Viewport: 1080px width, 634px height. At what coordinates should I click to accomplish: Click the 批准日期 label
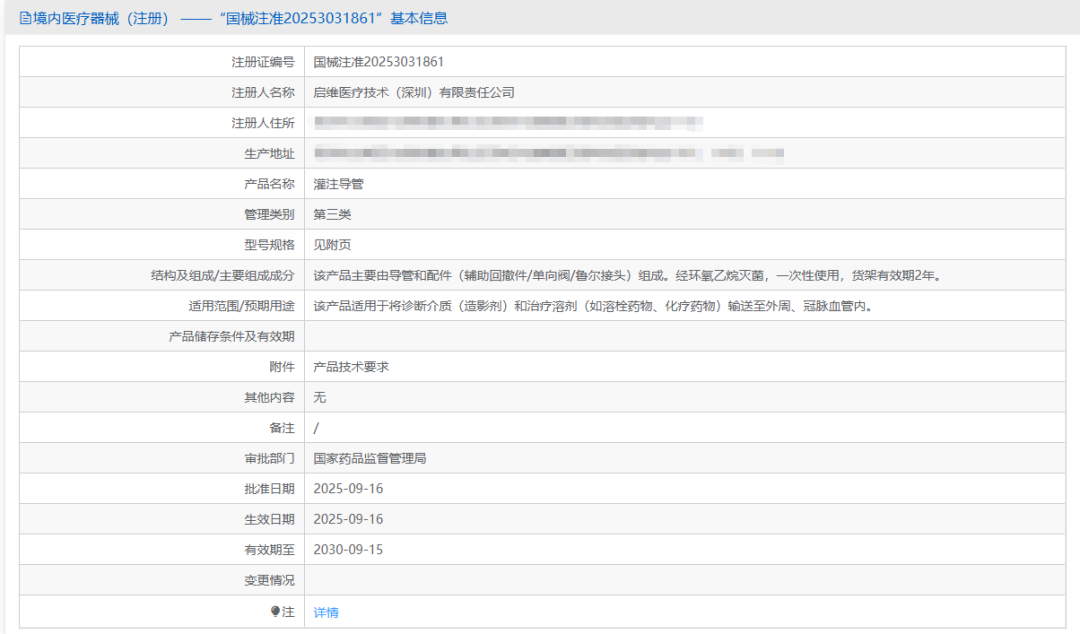point(269,489)
